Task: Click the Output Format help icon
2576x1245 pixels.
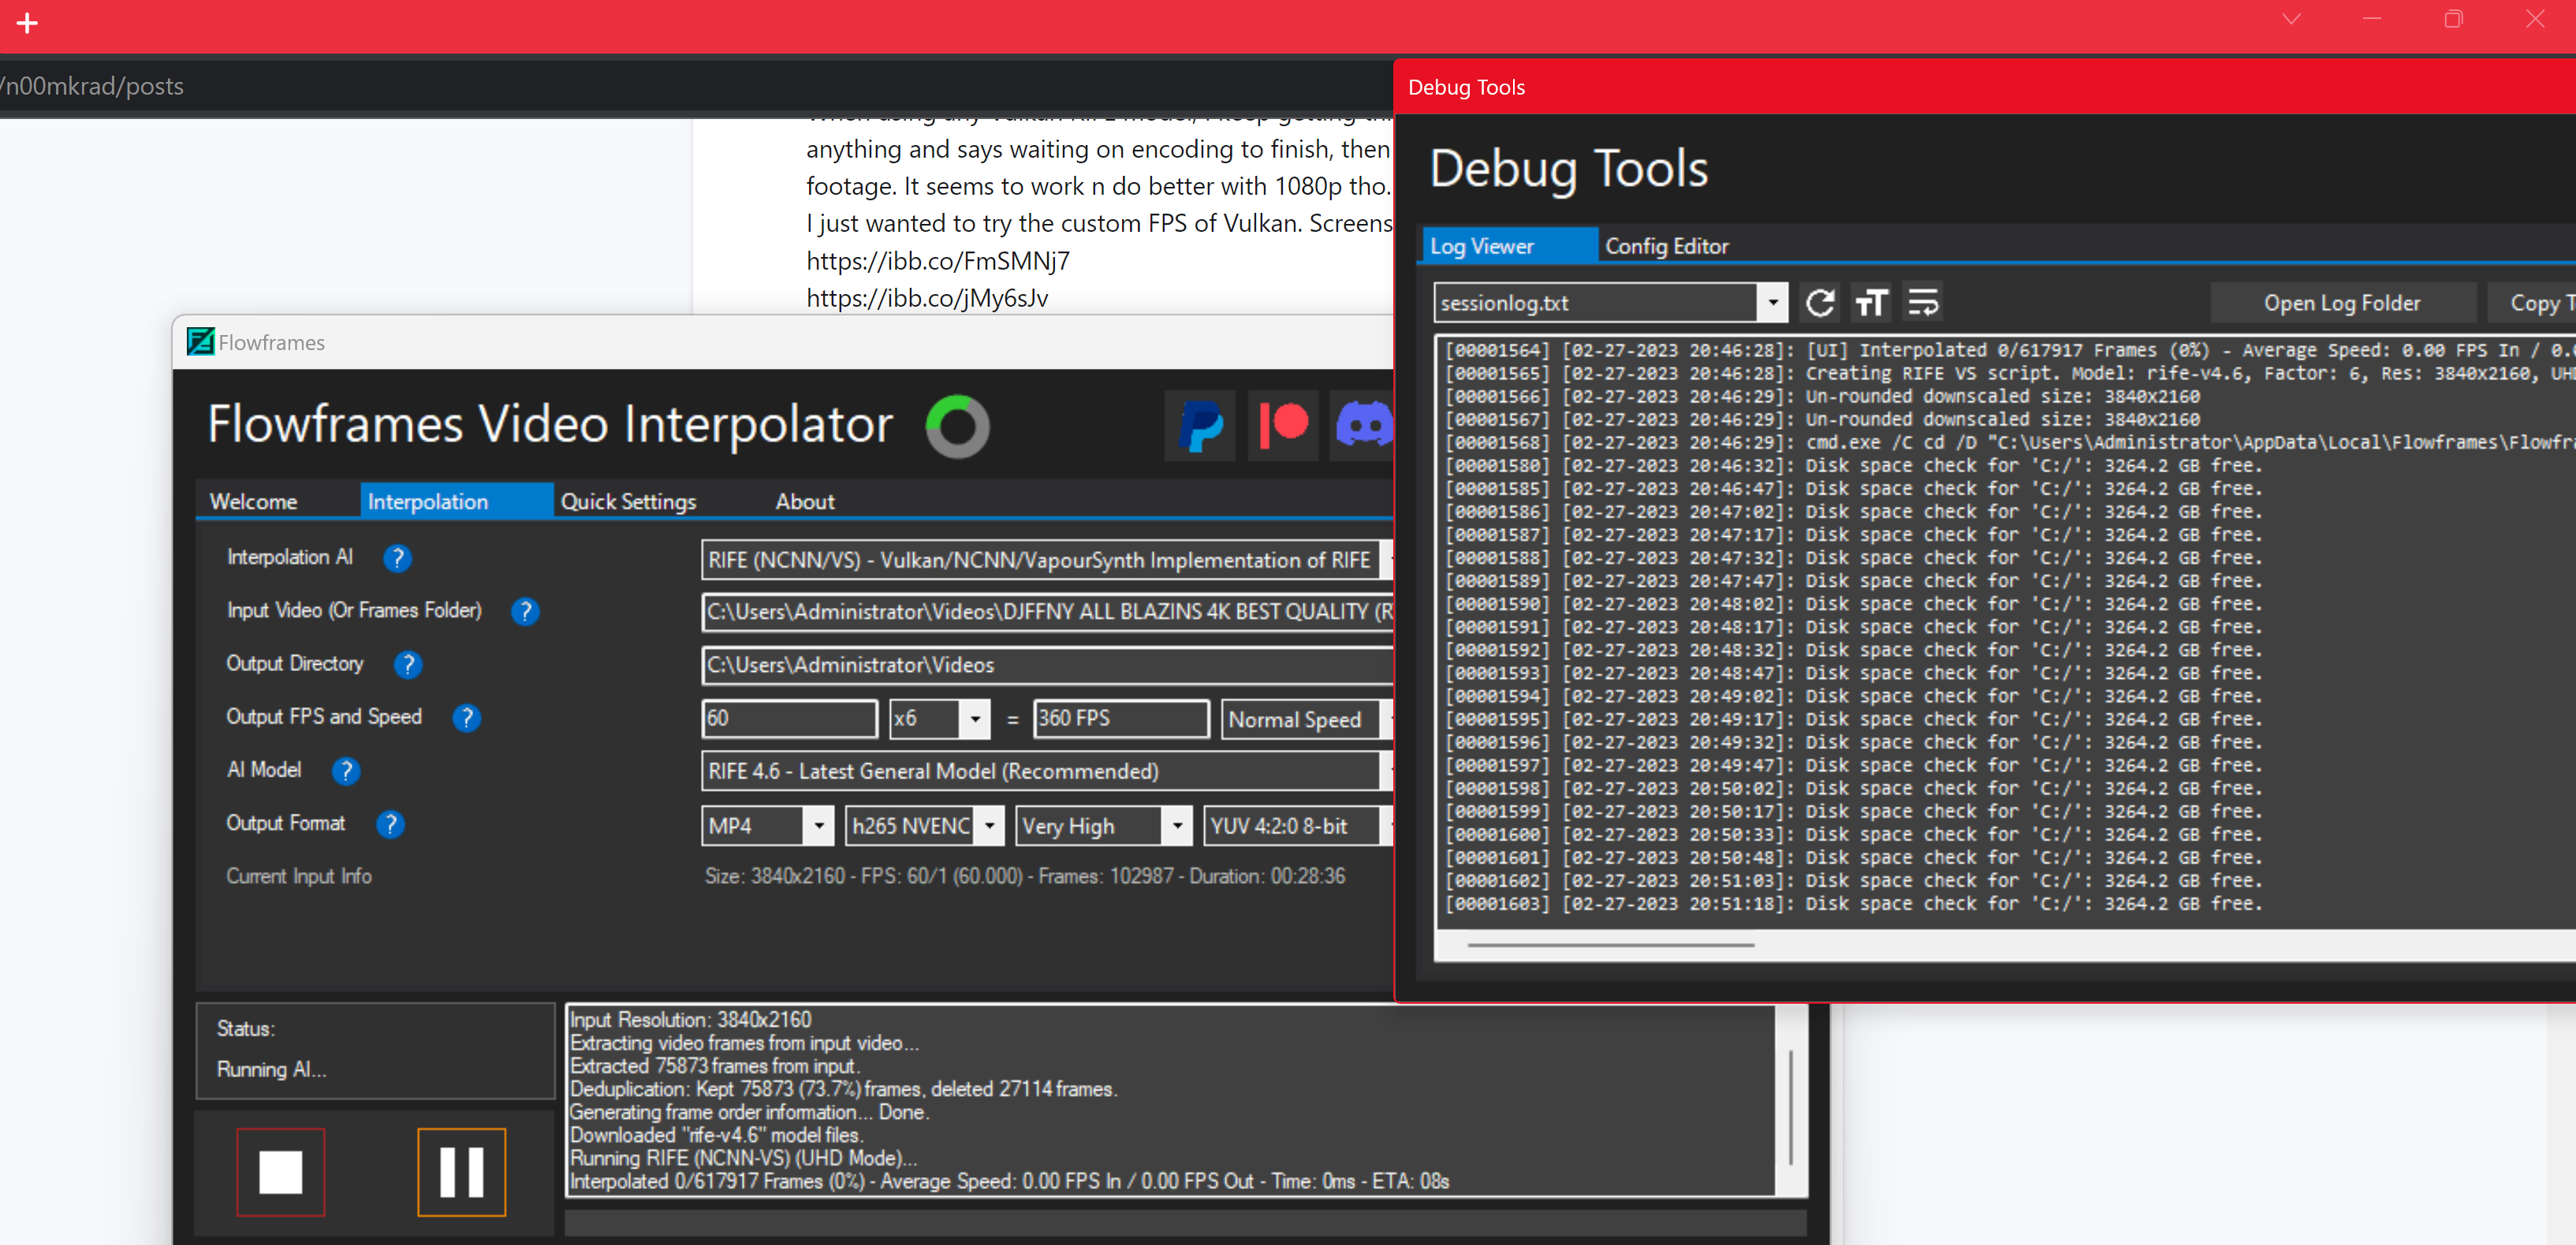Action: point(390,824)
